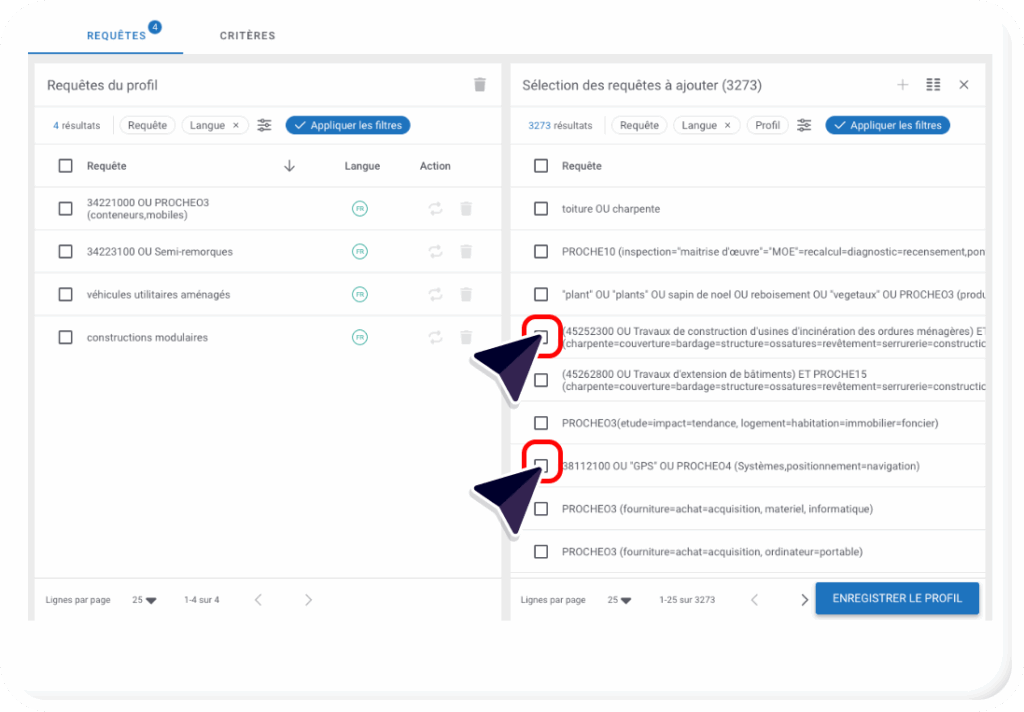The height and width of the screenshot is (712, 1024).
Task: Open the left panel filter settings icon
Action: tap(264, 125)
